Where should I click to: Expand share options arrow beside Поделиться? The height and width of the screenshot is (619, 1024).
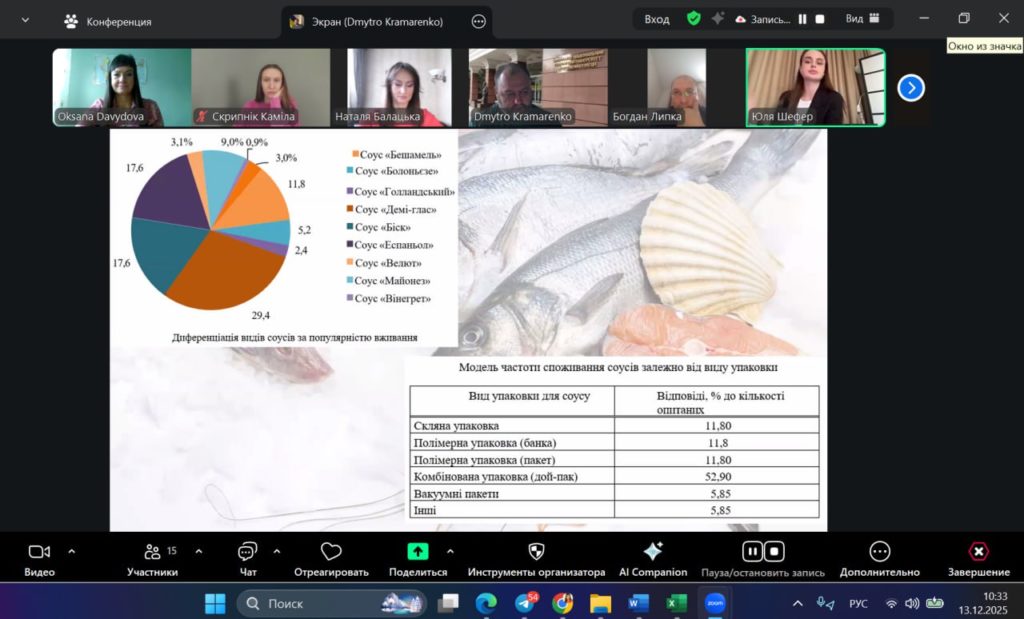click(450, 551)
